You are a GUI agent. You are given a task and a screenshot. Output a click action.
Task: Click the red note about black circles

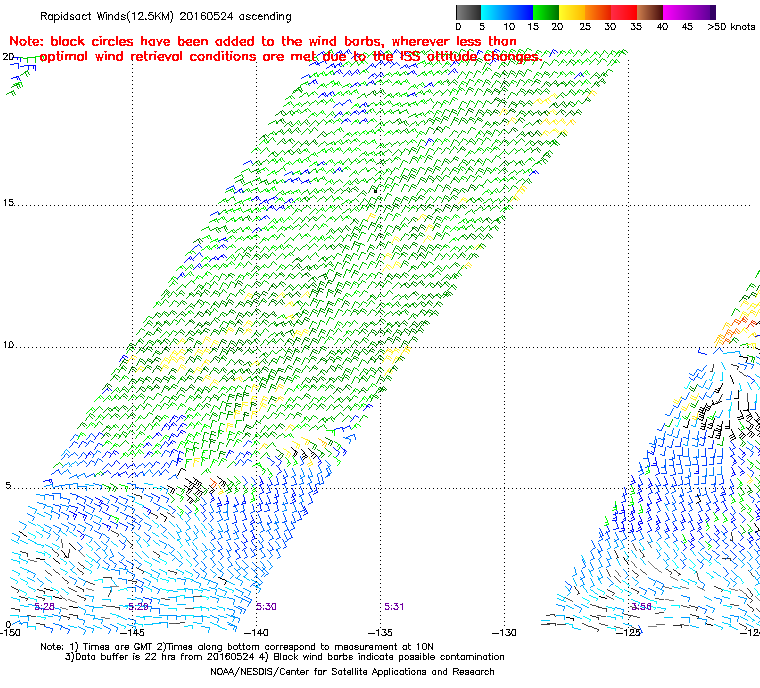[x=274, y=49]
